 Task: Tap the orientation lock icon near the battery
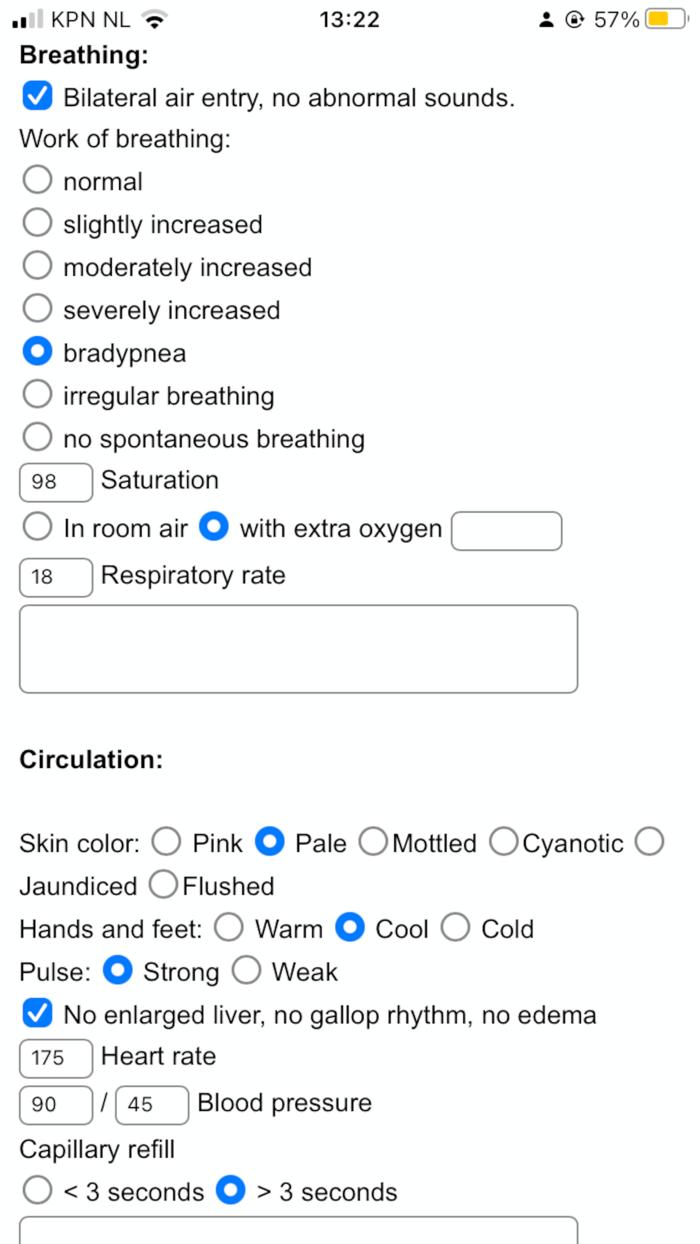point(576,18)
